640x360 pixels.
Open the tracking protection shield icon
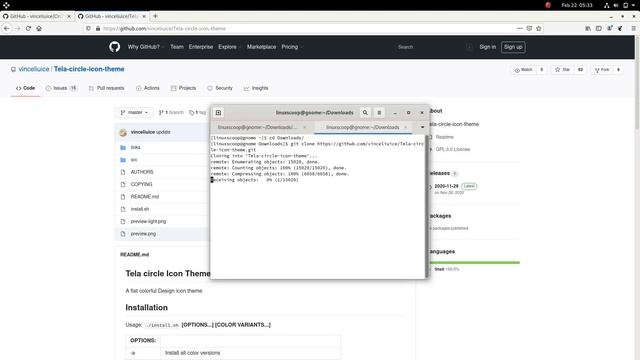point(88,28)
